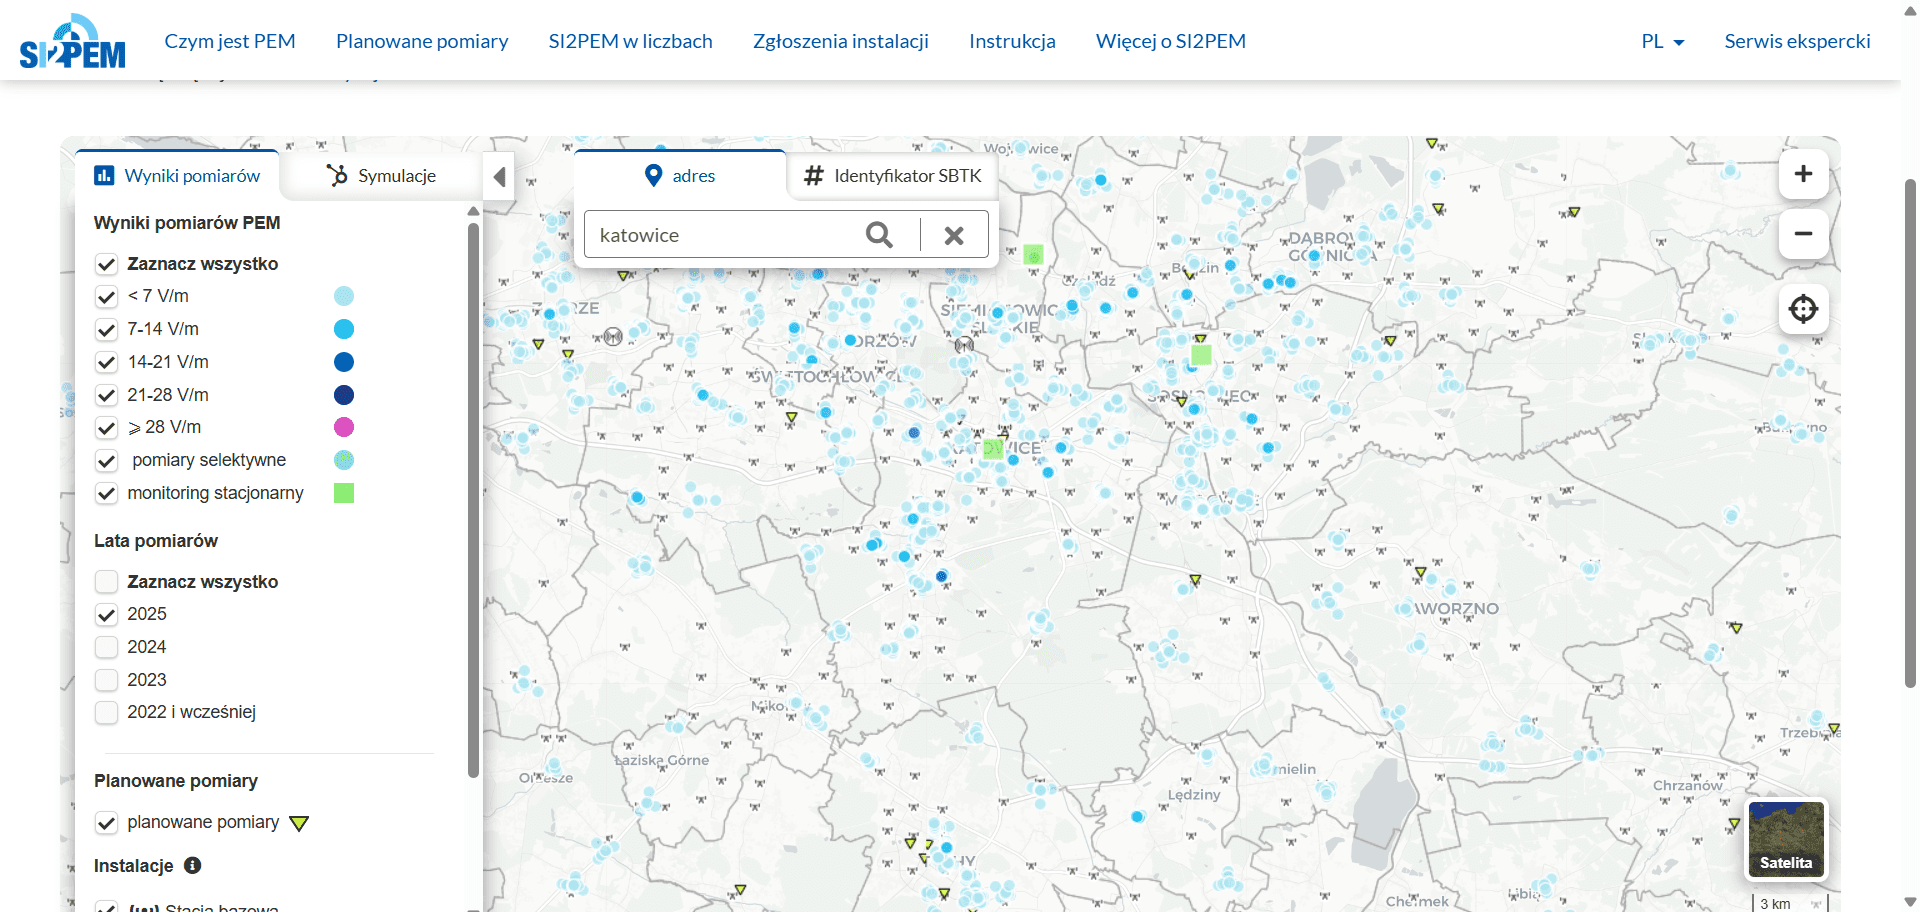Viewport: 1920px width, 912px height.
Task: Select Identyfikator SBTK search tab
Action: click(893, 175)
